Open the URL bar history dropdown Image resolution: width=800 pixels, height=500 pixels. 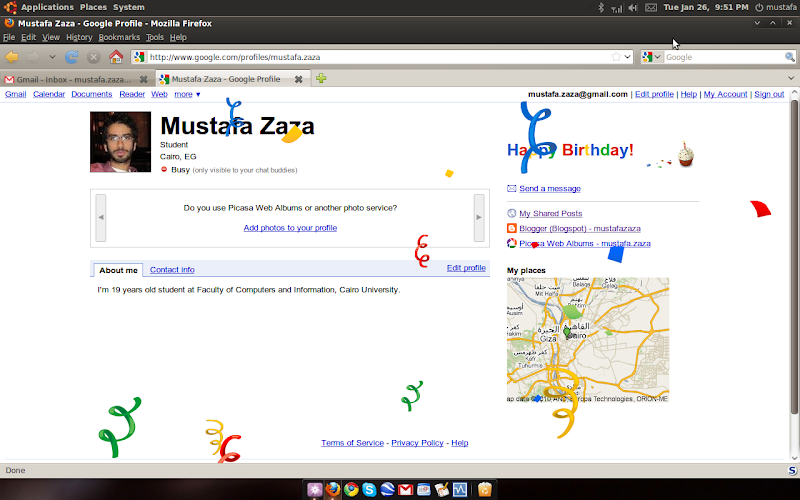point(628,57)
